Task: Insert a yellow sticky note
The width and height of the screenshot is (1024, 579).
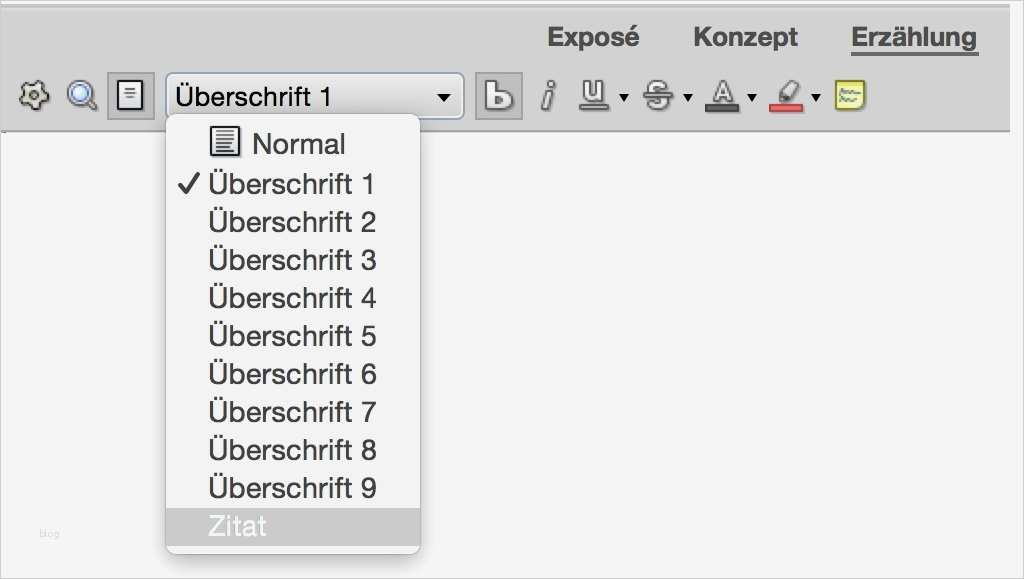Action: pyautogui.click(x=850, y=96)
